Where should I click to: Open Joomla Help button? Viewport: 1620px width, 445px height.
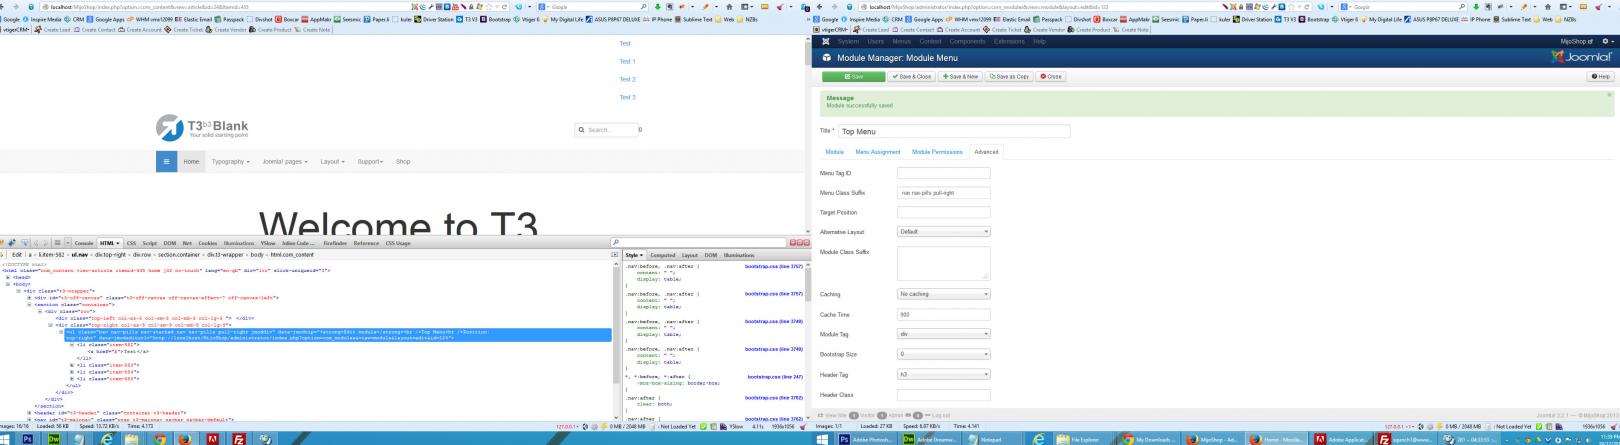point(1599,76)
